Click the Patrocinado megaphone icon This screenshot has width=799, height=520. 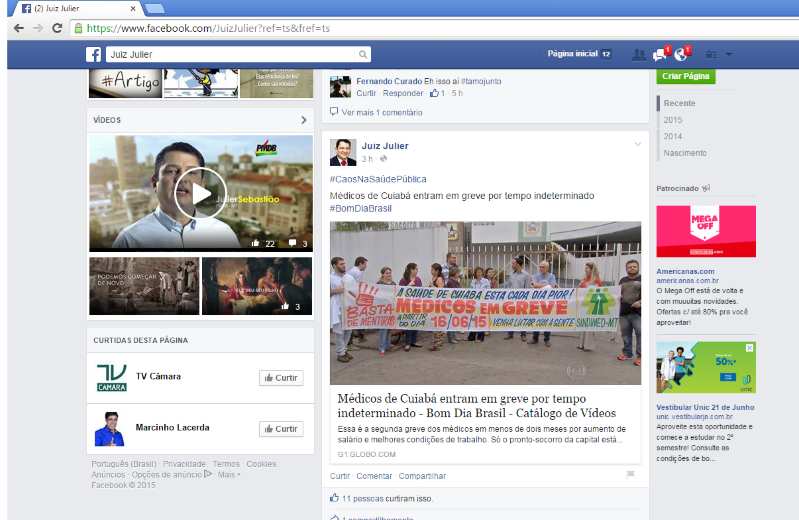(706, 188)
